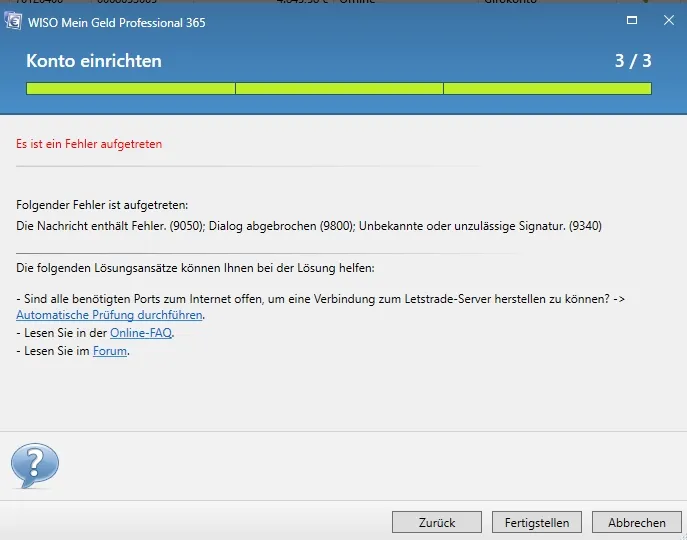This screenshot has width=687, height=540.
Task: Click the last green progress bar segment
Action: click(547, 88)
